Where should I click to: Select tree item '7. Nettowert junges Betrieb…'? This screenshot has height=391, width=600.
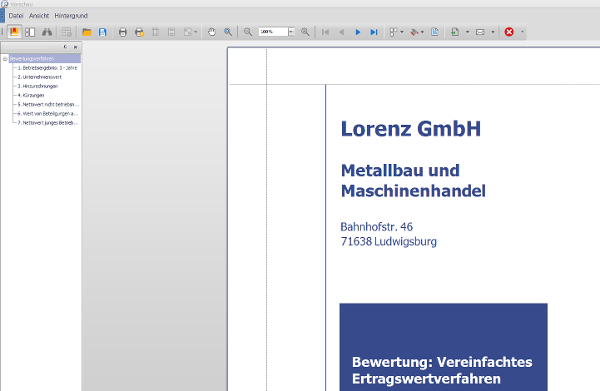[48, 123]
